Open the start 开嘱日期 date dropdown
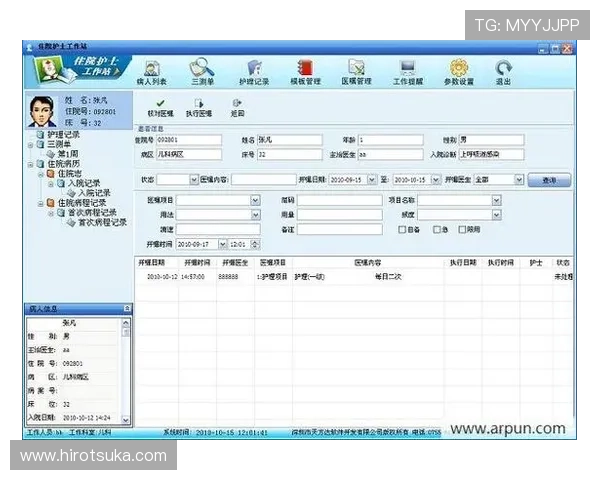The image size is (600, 480). pyautogui.click(x=372, y=180)
